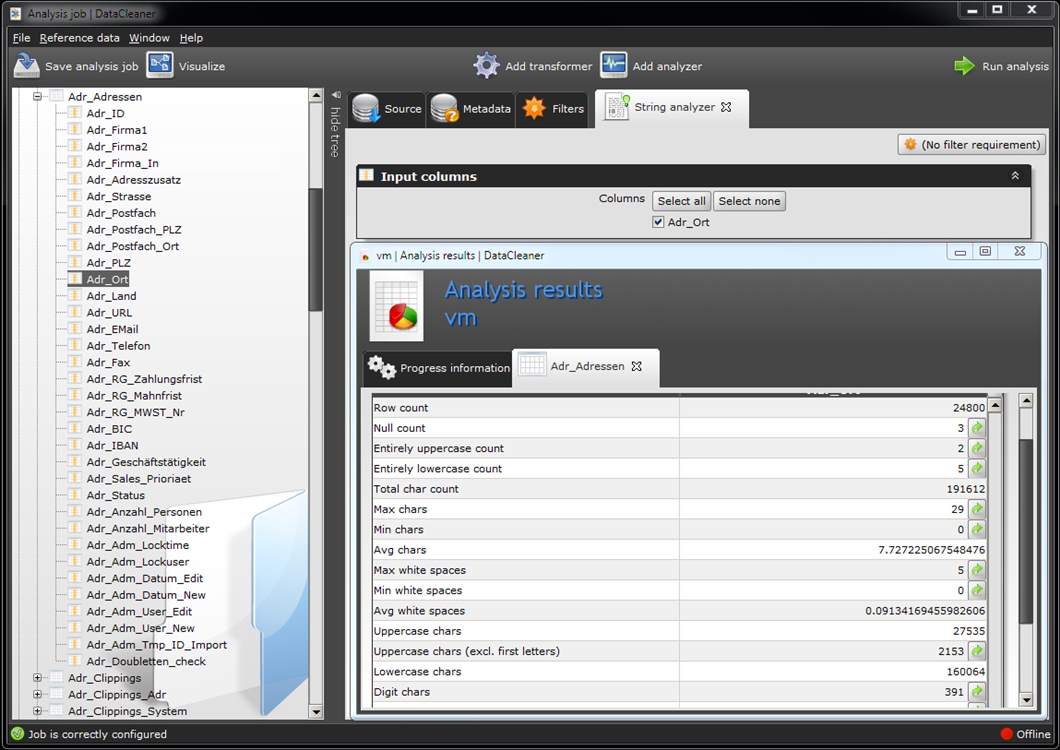Image resolution: width=1060 pixels, height=750 pixels.
Task: Click scroll down arrow in schema tree
Action: pyautogui.click(x=316, y=711)
